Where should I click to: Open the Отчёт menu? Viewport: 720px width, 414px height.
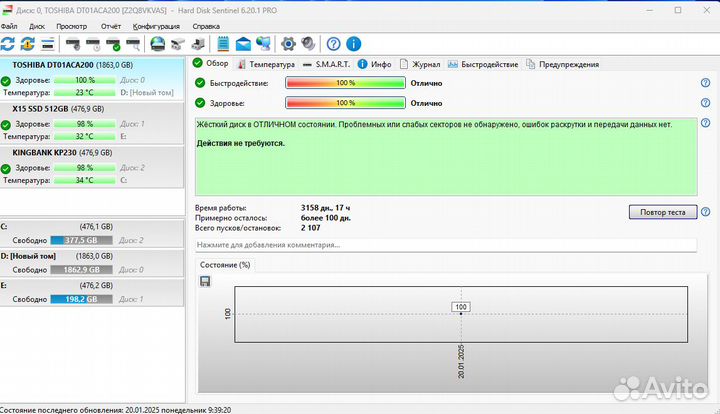point(111,26)
